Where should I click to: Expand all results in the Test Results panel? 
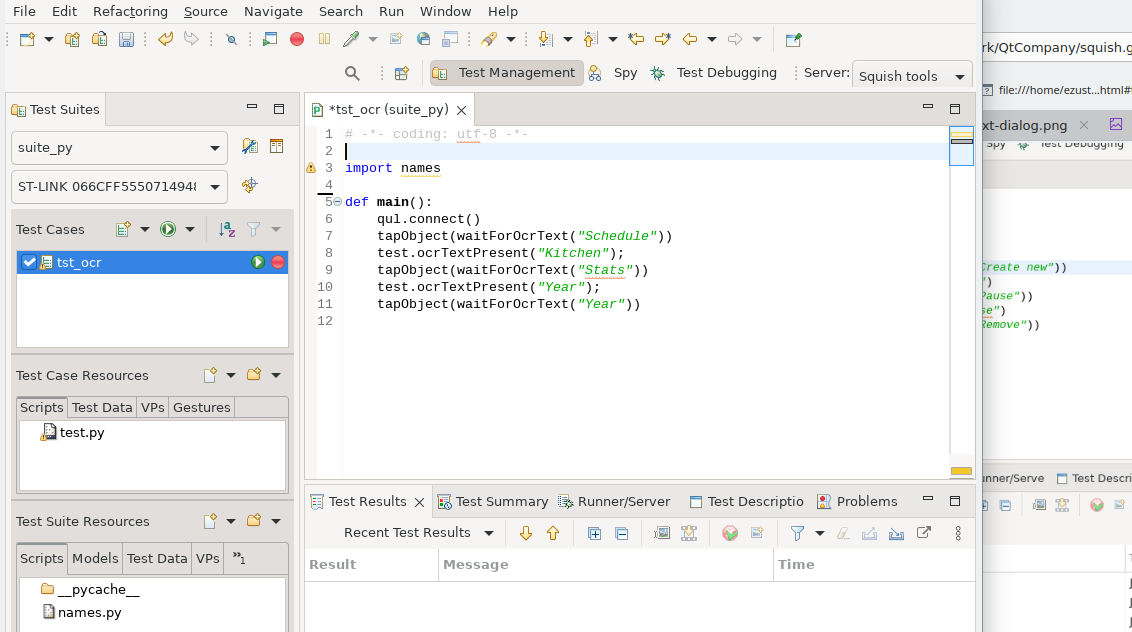(x=594, y=533)
